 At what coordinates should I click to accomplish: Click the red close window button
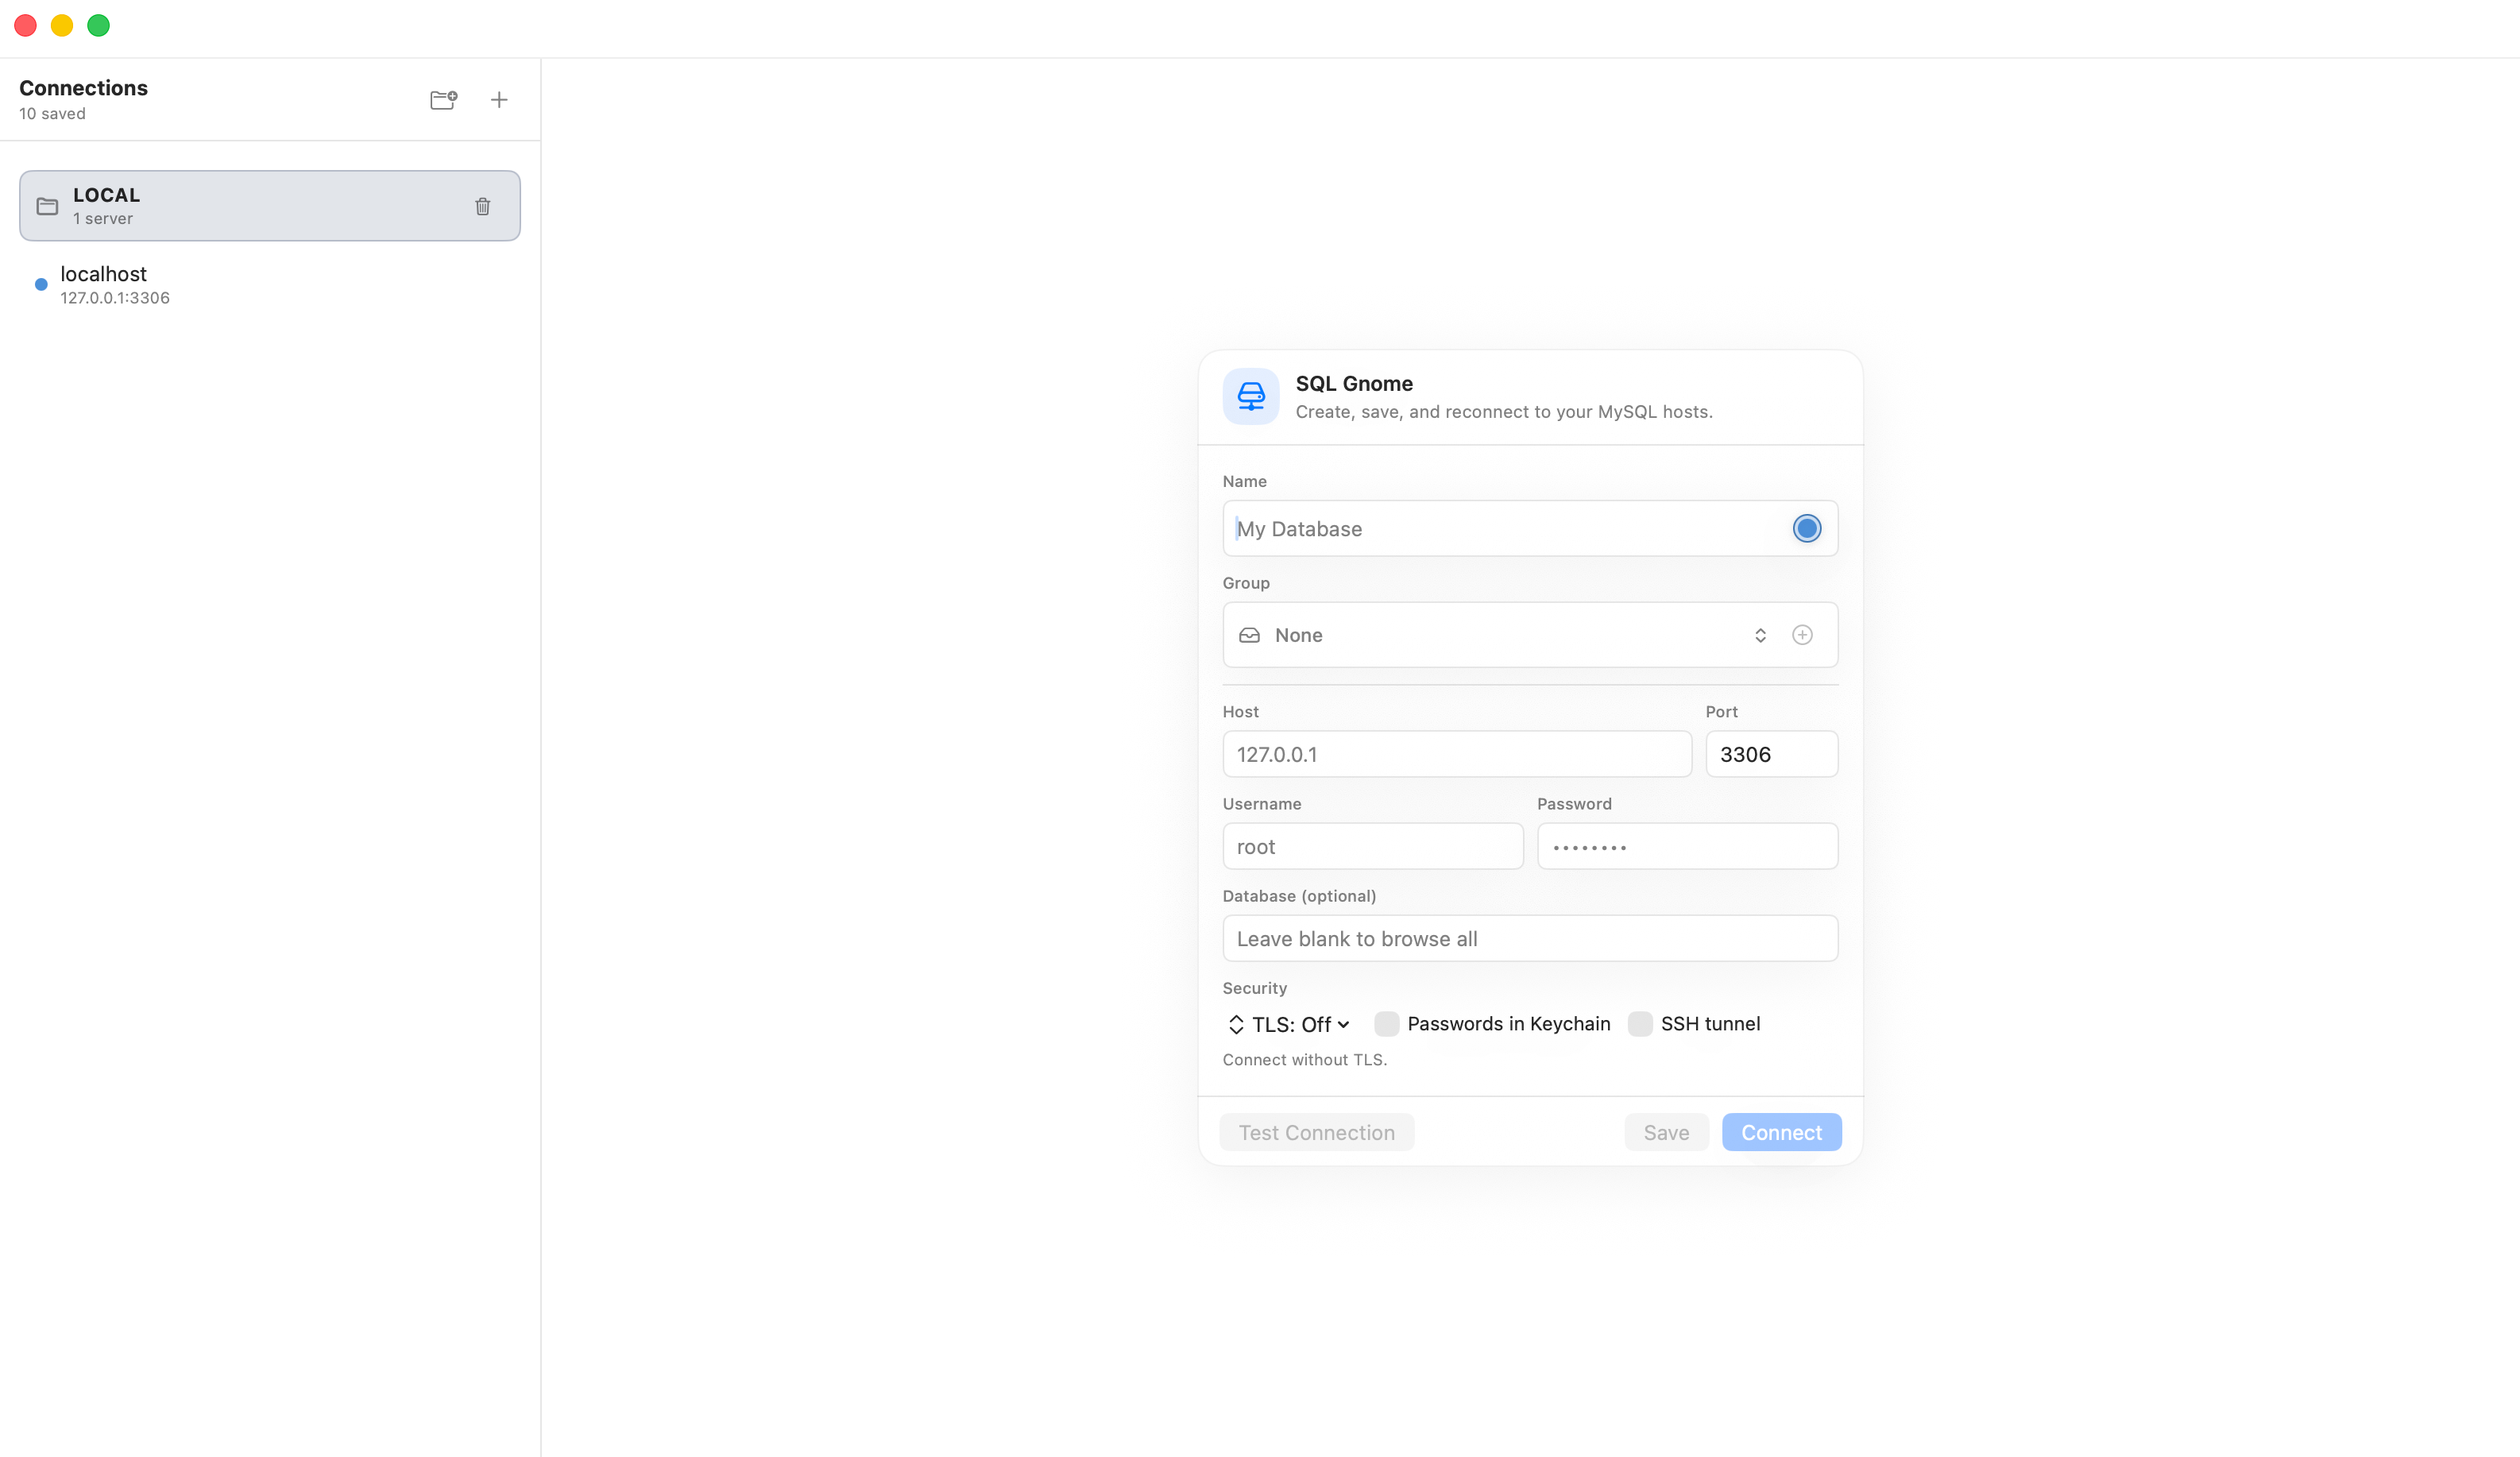[26, 26]
